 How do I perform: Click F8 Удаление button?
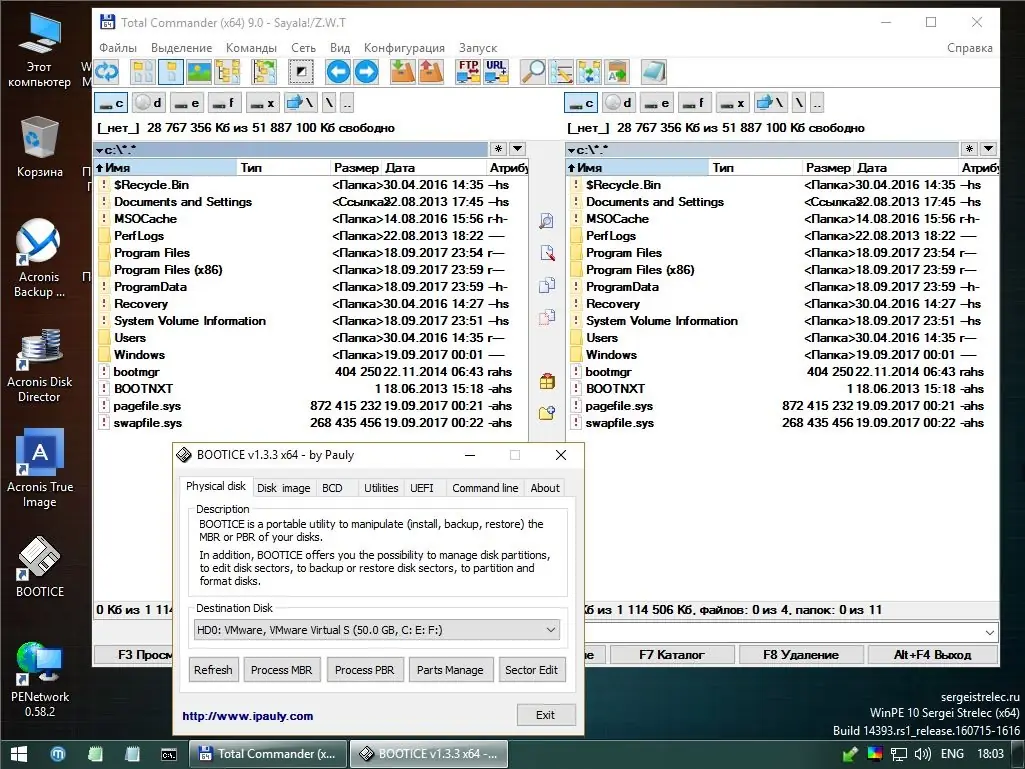pyautogui.click(x=801, y=655)
